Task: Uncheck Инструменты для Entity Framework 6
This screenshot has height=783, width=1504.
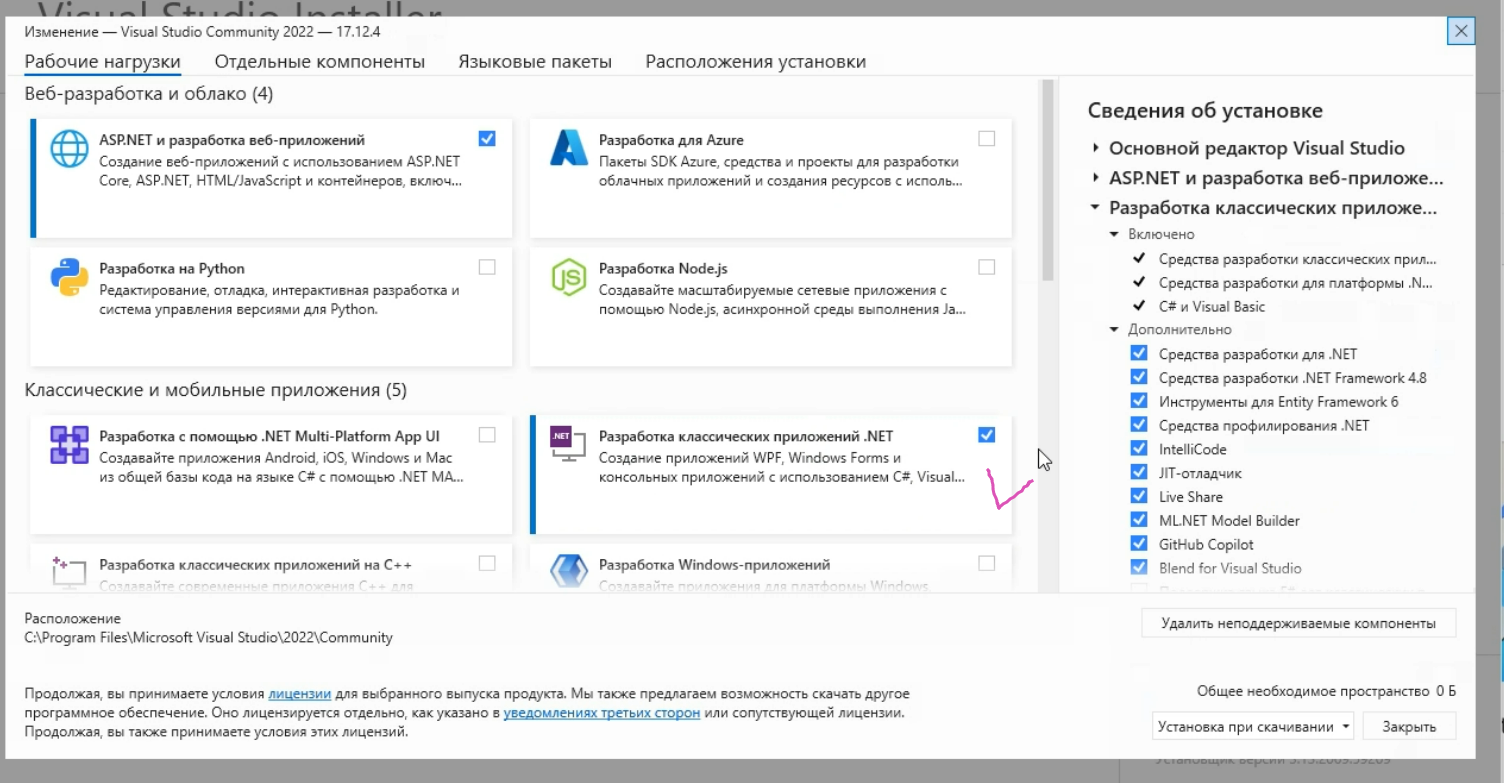Action: coord(1139,401)
